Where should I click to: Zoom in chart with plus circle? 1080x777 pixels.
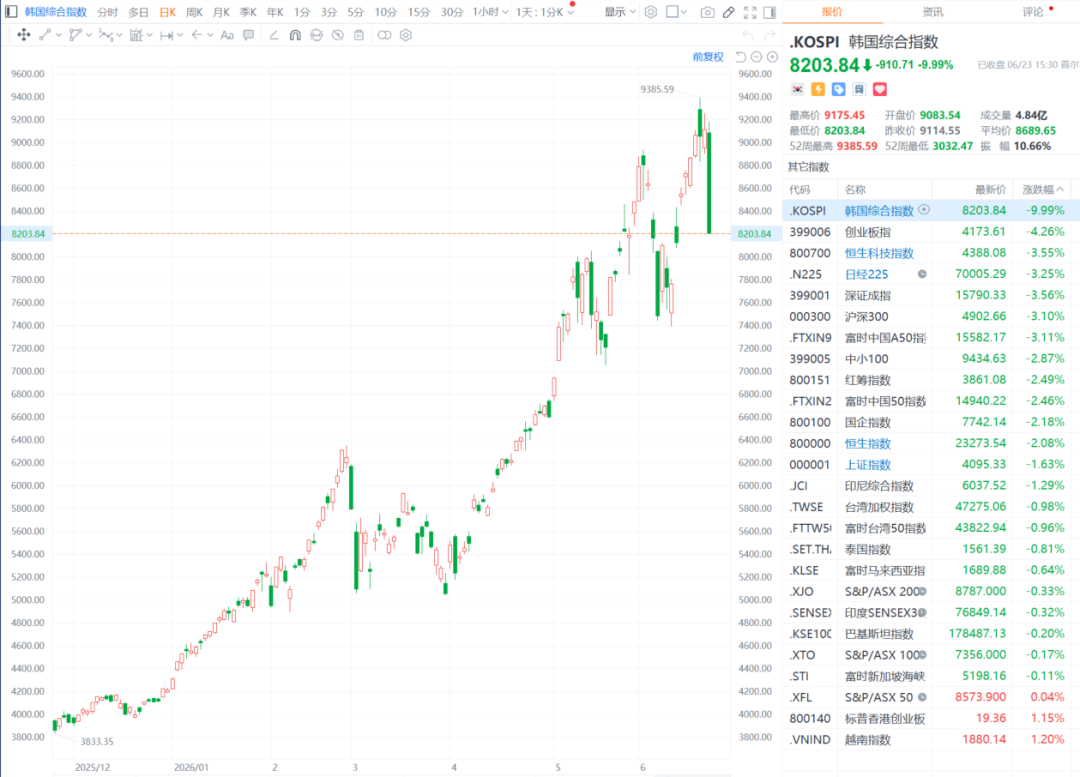coord(773,57)
